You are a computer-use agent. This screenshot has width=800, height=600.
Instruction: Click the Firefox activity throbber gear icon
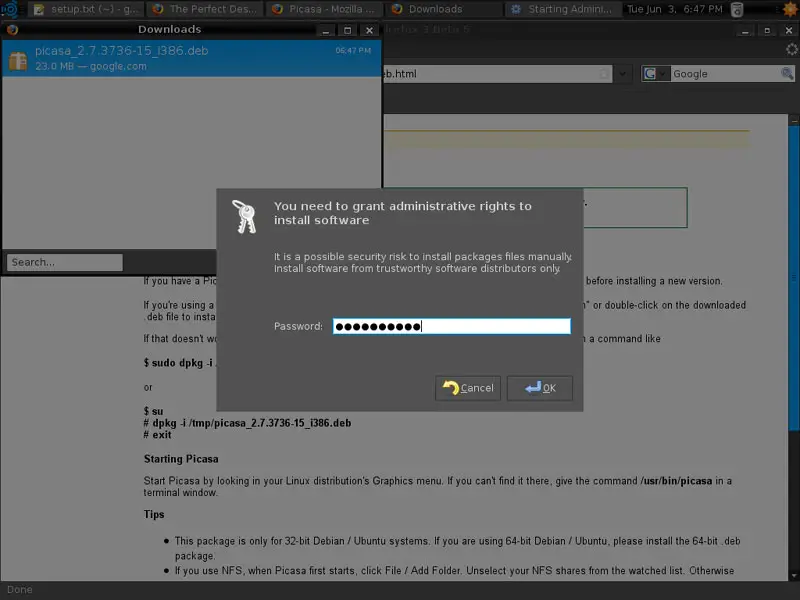pyautogui.click(x=791, y=49)
